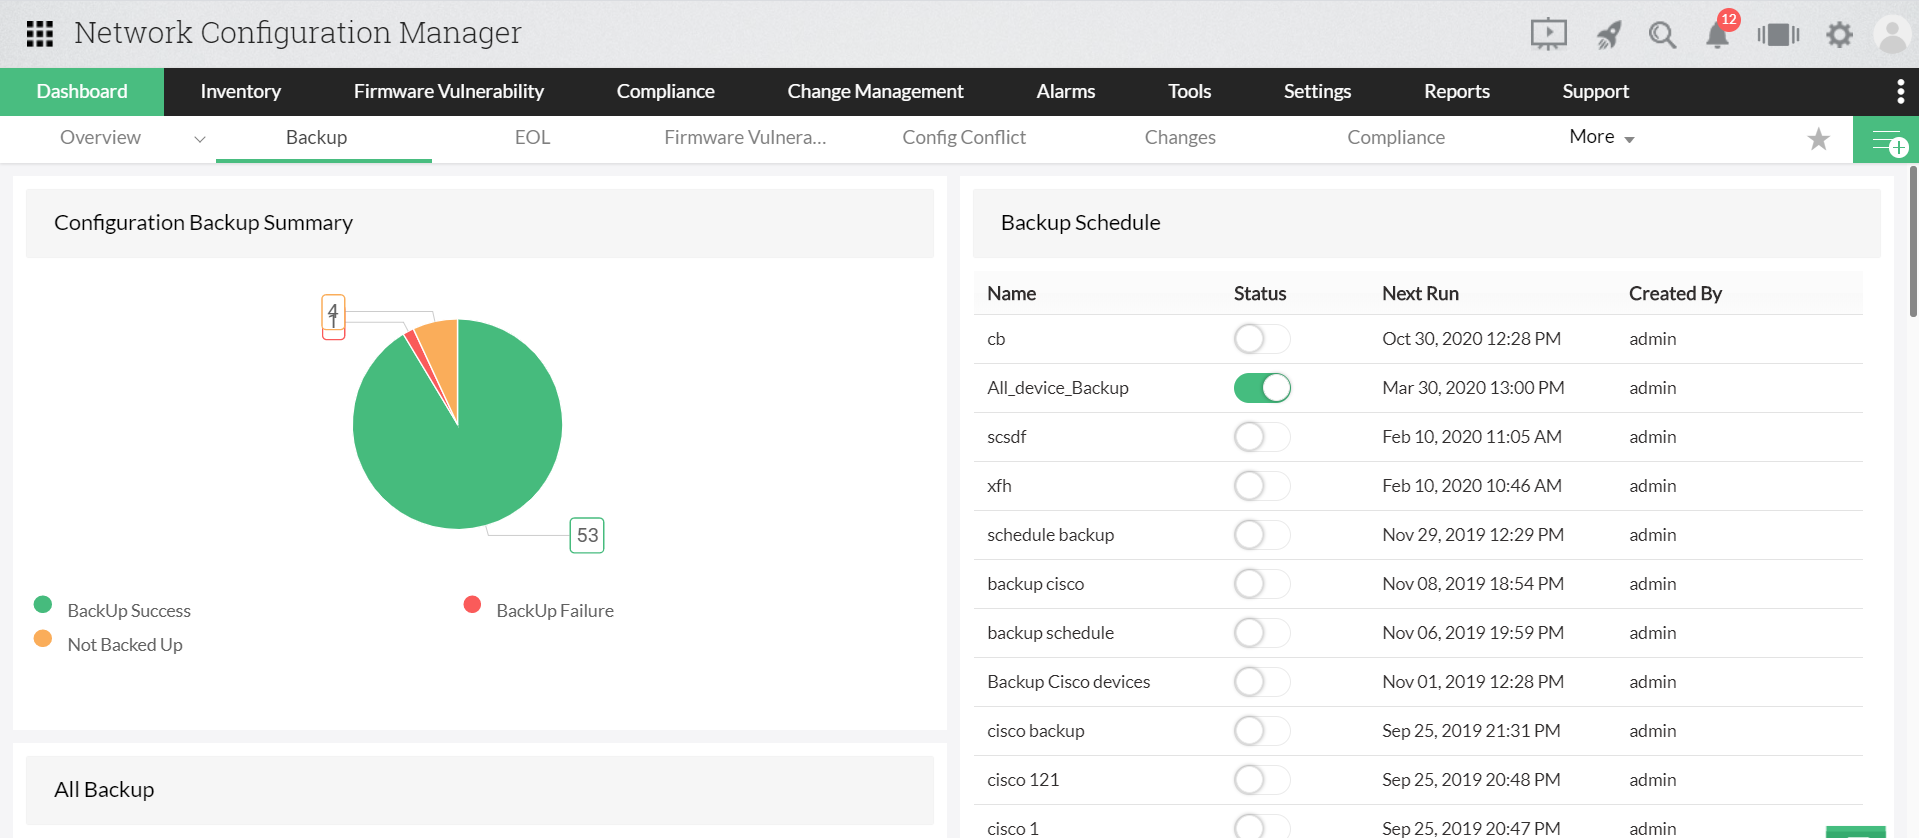Switch to the Config Conflict sub-tab
Viewport: 1919px width, 838px height.
point(964,138)
